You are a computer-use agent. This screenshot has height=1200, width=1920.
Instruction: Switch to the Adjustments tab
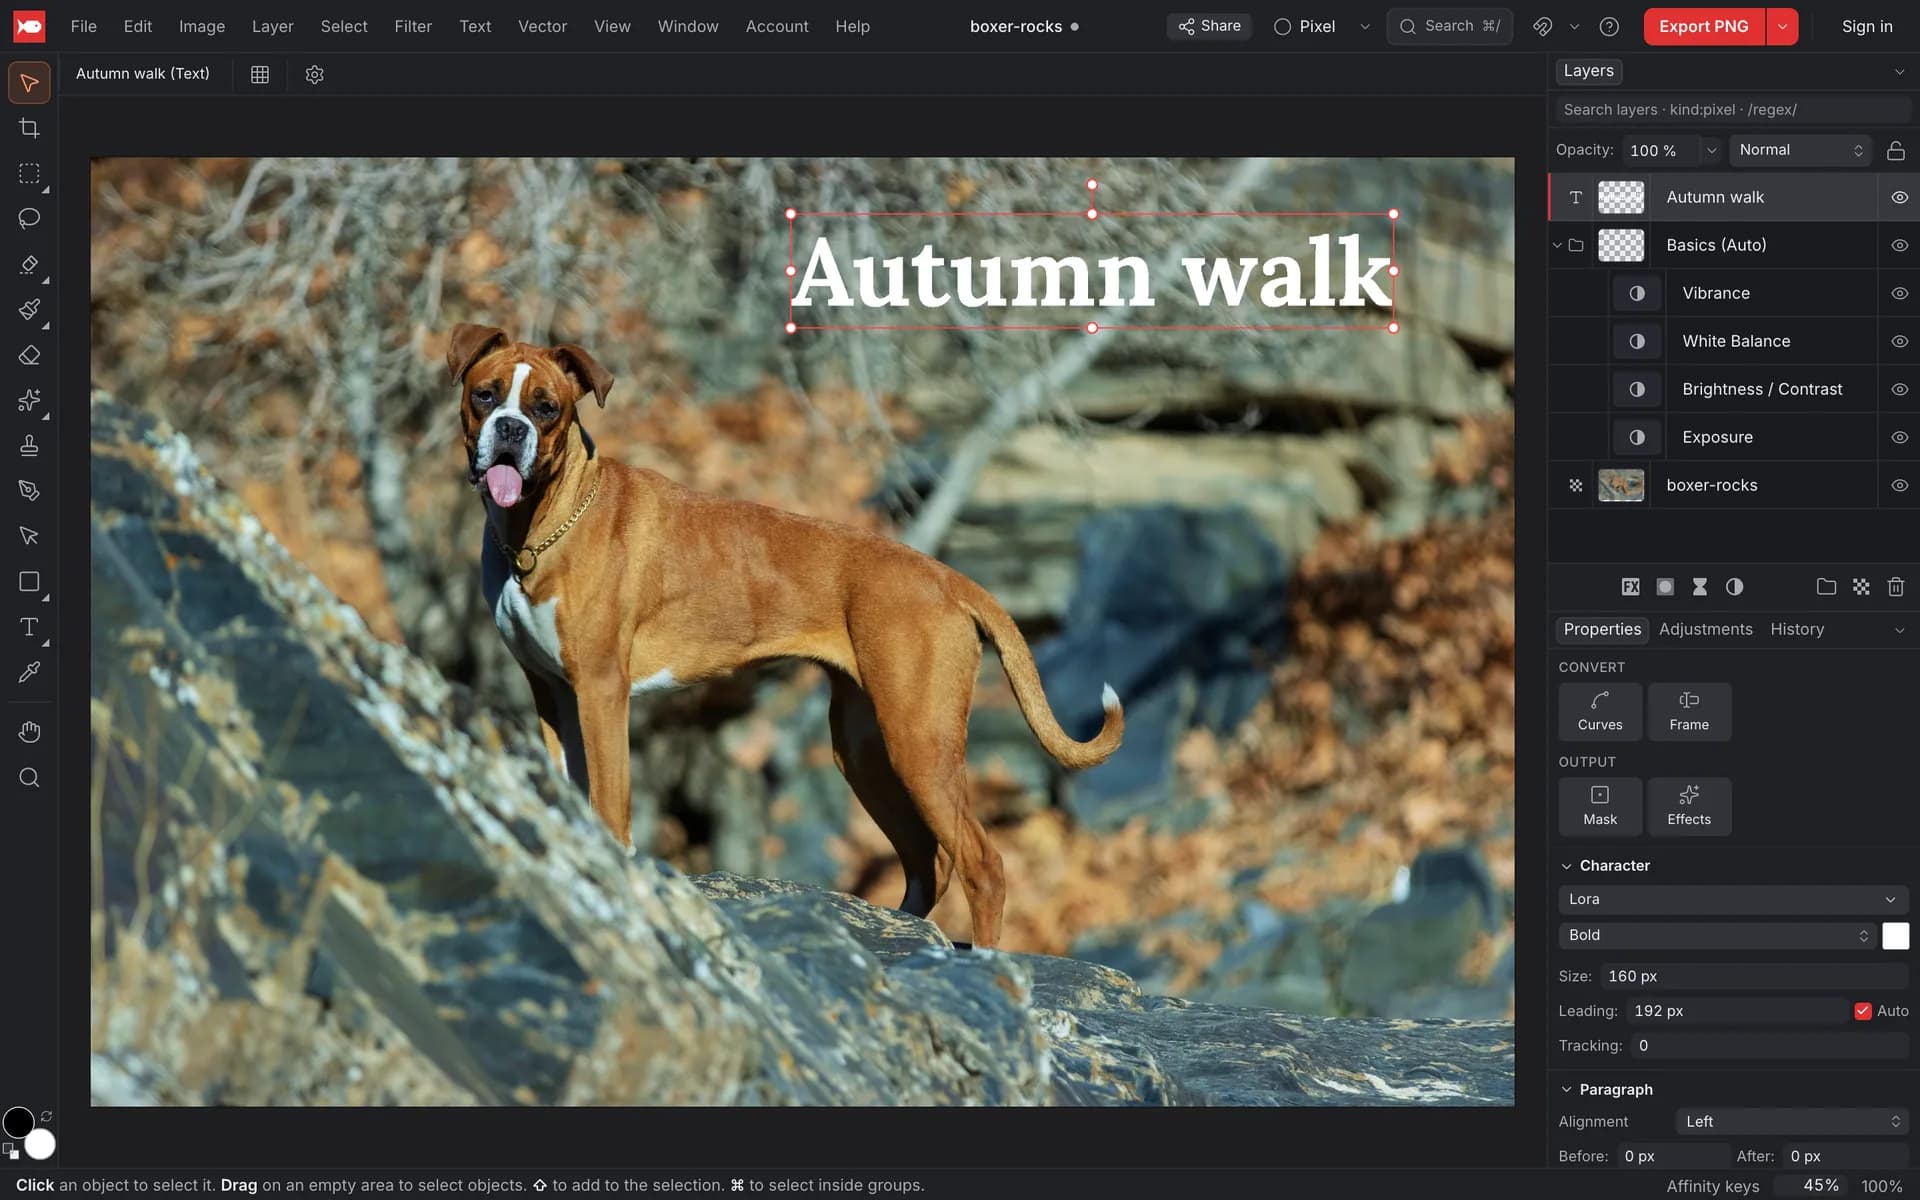pyautogui.click(x=1705, y=629)
